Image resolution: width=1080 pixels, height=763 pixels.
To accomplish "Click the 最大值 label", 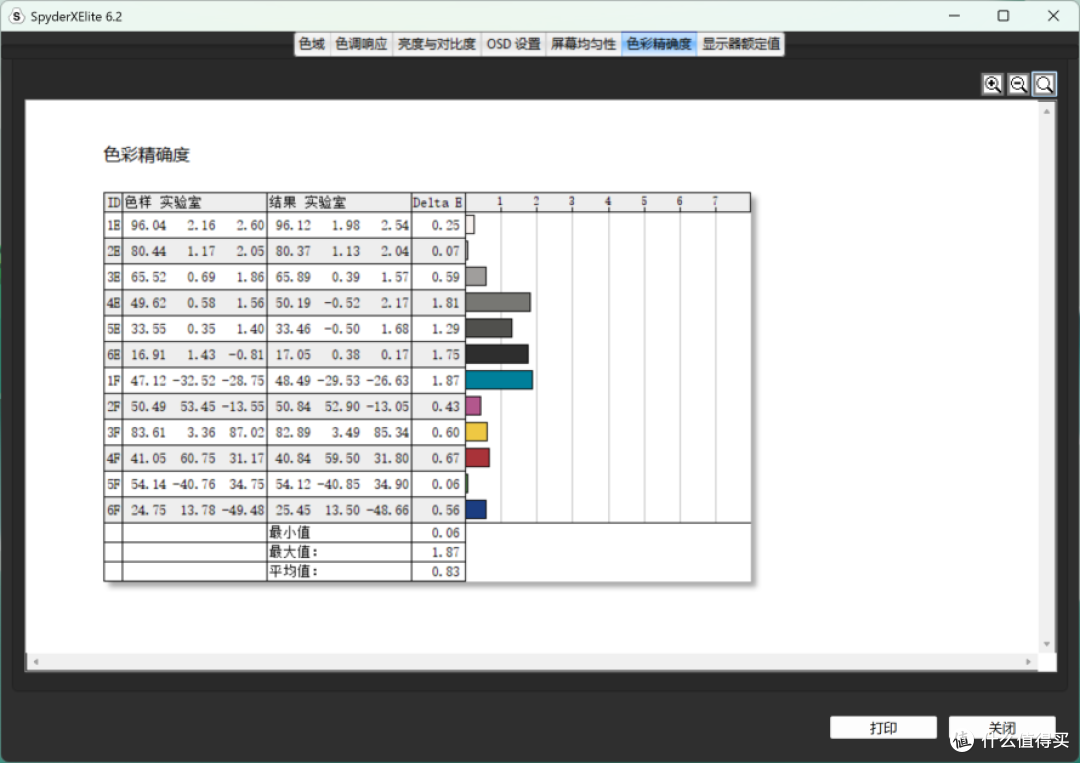I will click(293, 552).
